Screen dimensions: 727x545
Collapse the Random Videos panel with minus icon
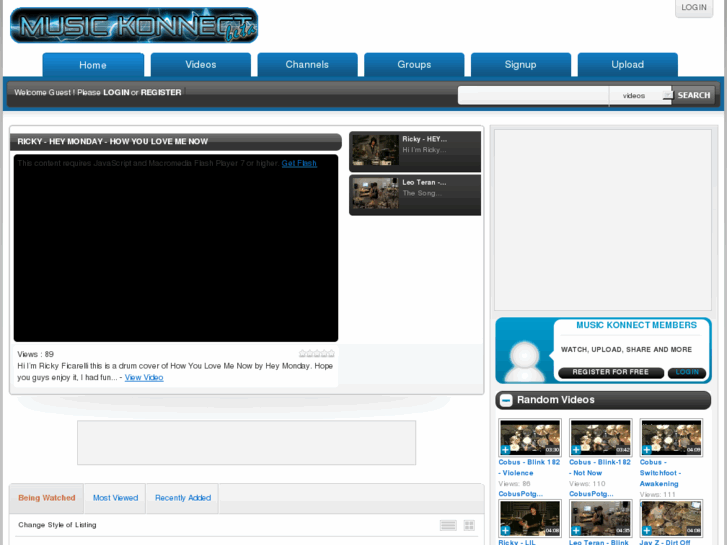coord(506,400)
